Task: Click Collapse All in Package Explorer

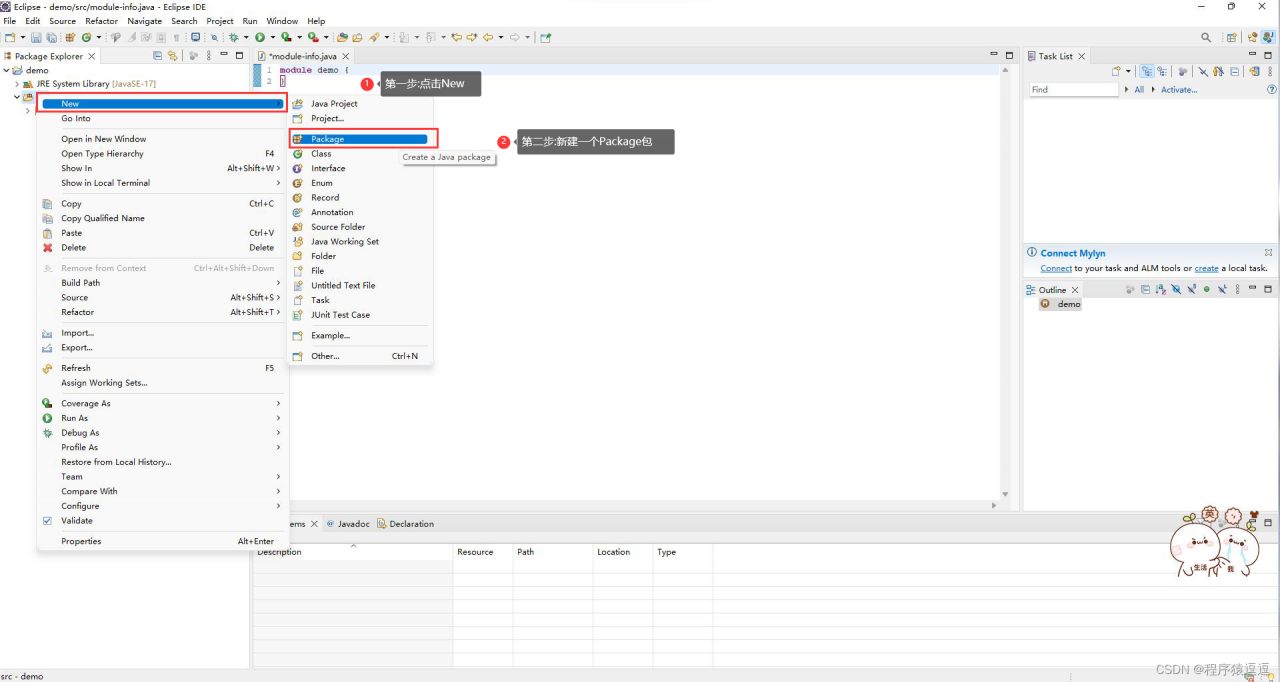Action: tap(158, 56)
